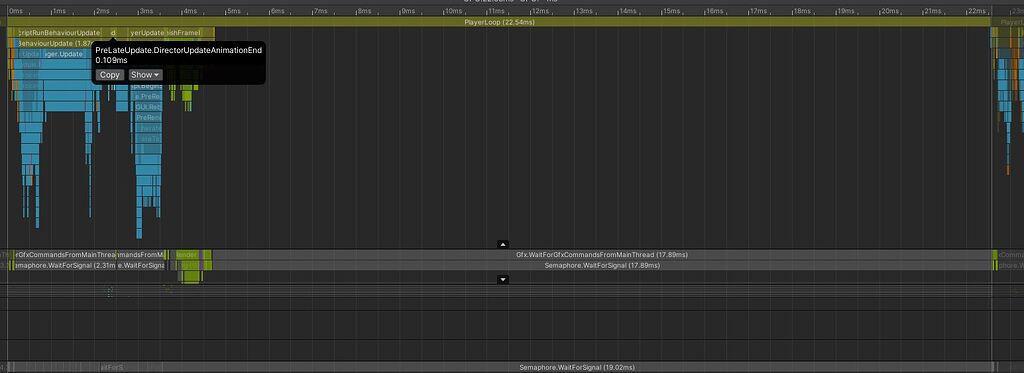This screenshot has height=373, width=1024.
Task: Copy the DirectorUpdateAnimationEnd sample info
Action: click(x=110, y=75)
